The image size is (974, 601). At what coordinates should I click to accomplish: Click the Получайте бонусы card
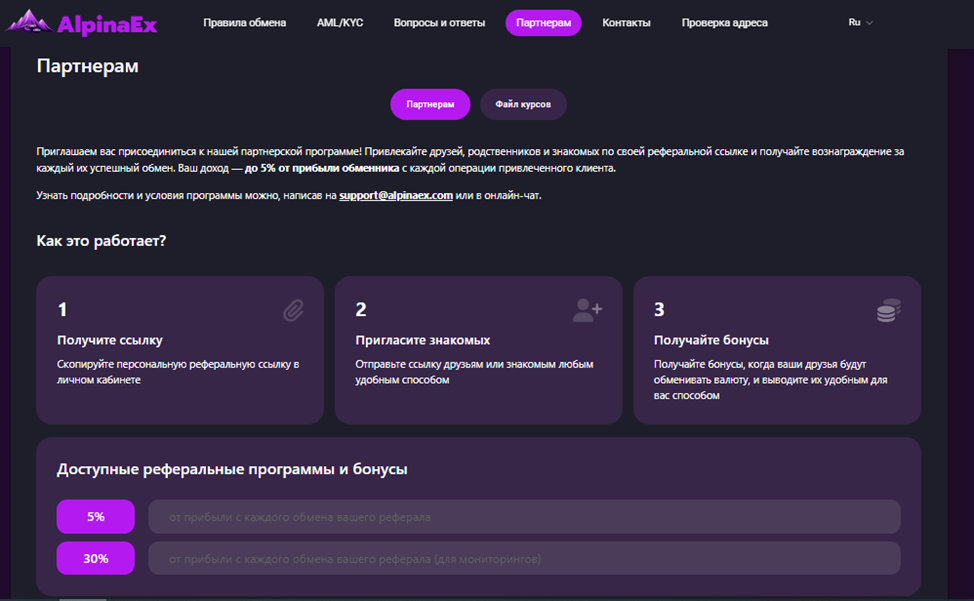pyautogui.click(x=777, y=350)
